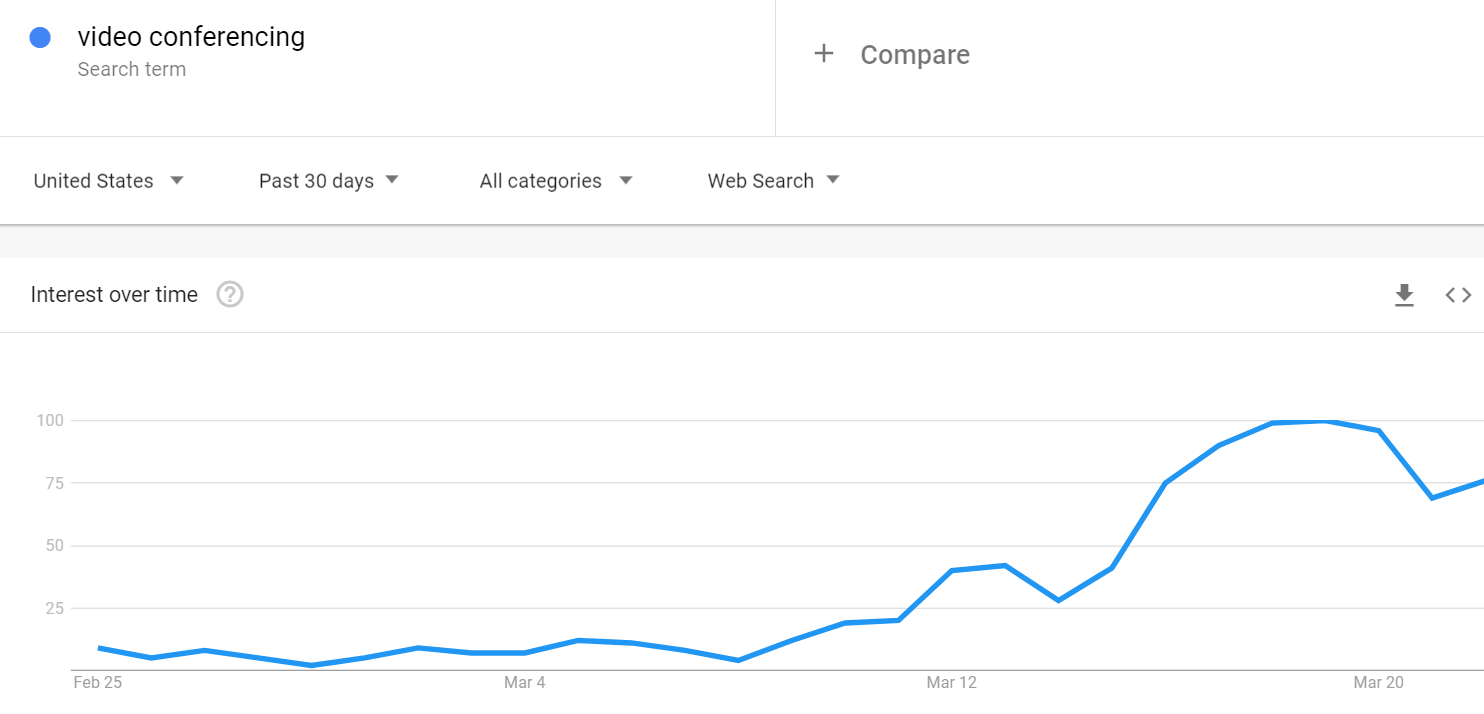Add a comparison term with Compare
This screenshot has height=714, width=1484.
(915, 55)
